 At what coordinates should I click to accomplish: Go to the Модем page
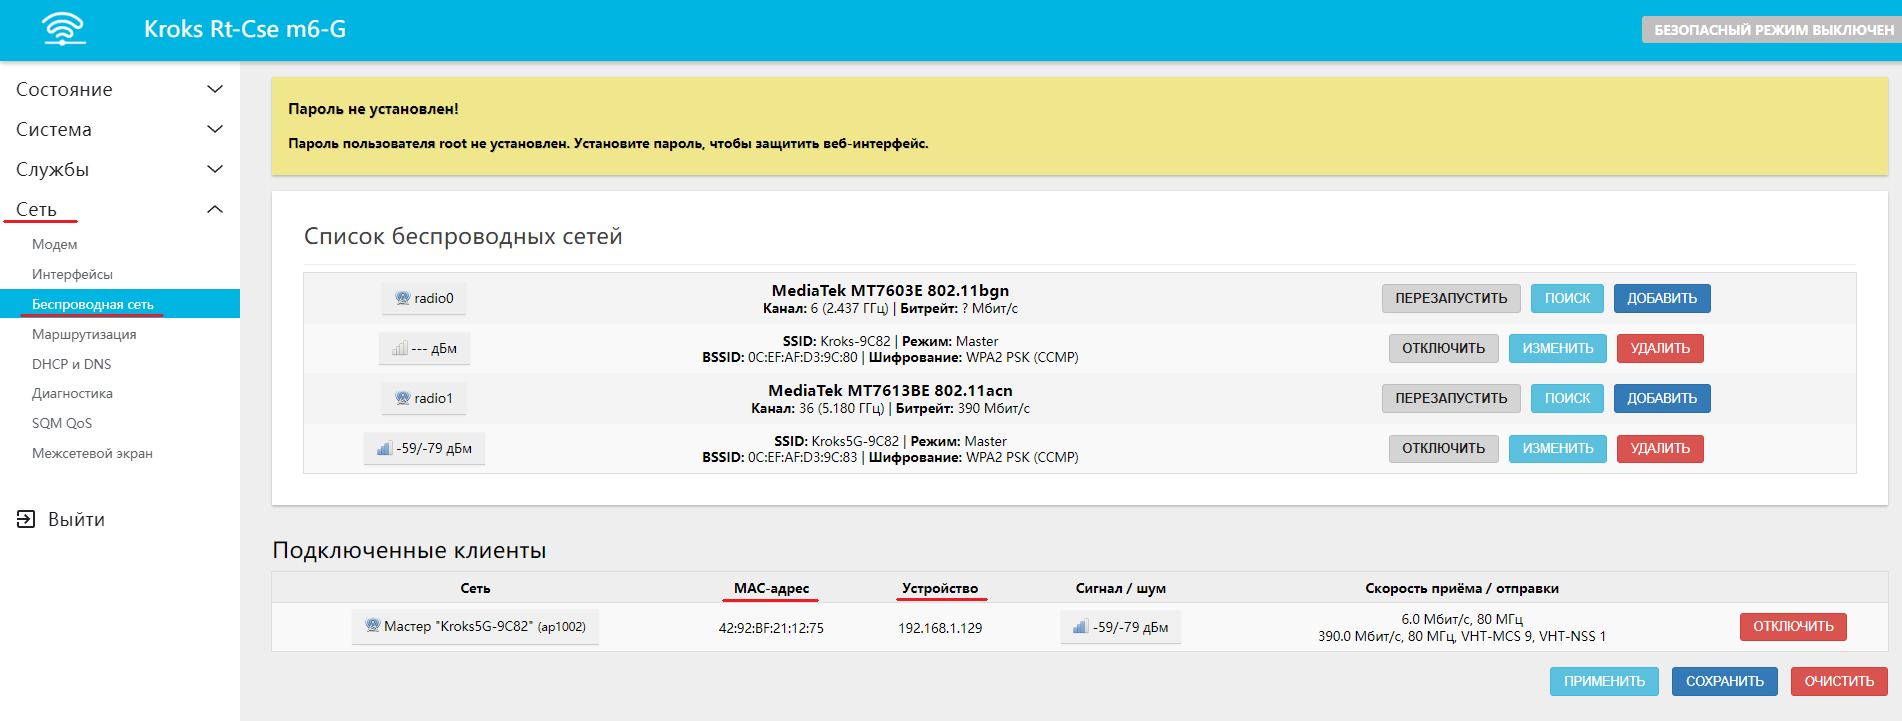pyautogui.click(x=54, y=244)
